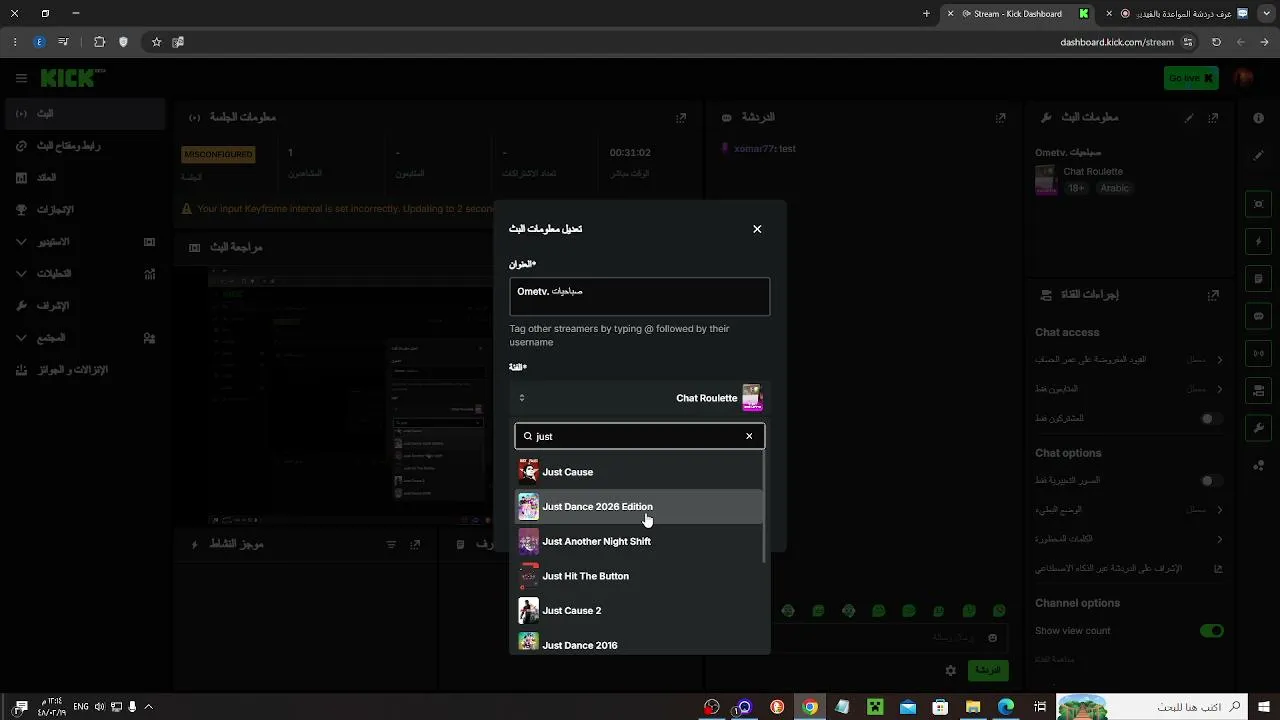1280x720 pixels.
Task: Choose Just Dance 2026 Edition category
Action: coord(639,507)
